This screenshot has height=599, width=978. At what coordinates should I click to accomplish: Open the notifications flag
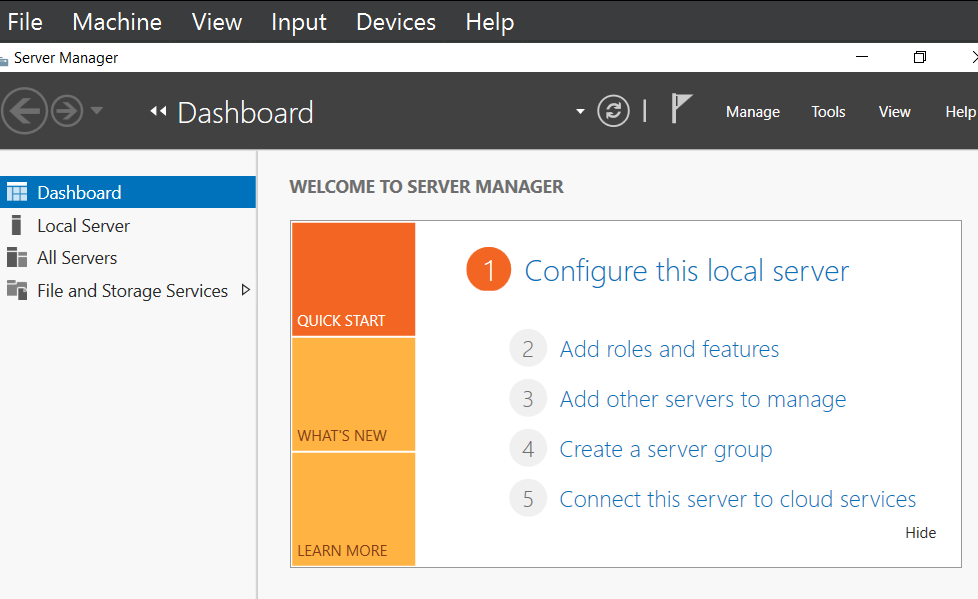point(681,108)
